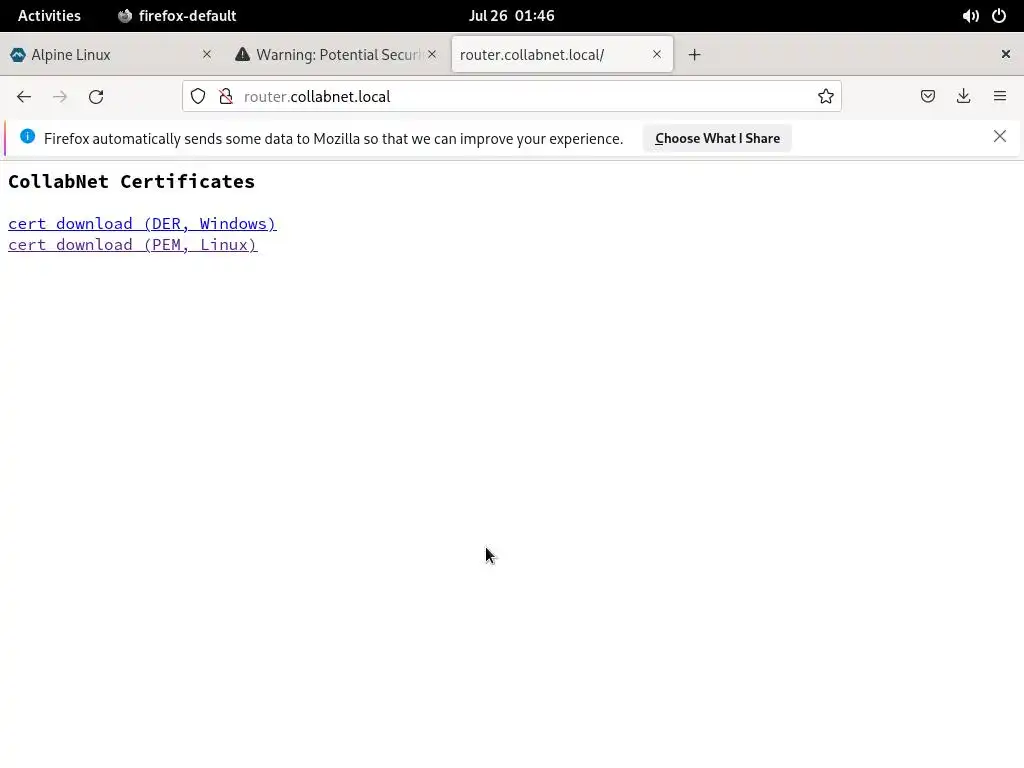The width and height of the screenshot is (1024, 768).
Task: Switch to the Warning: Potential Security tab
Action: pyautogui.click(x=336, y=55)
